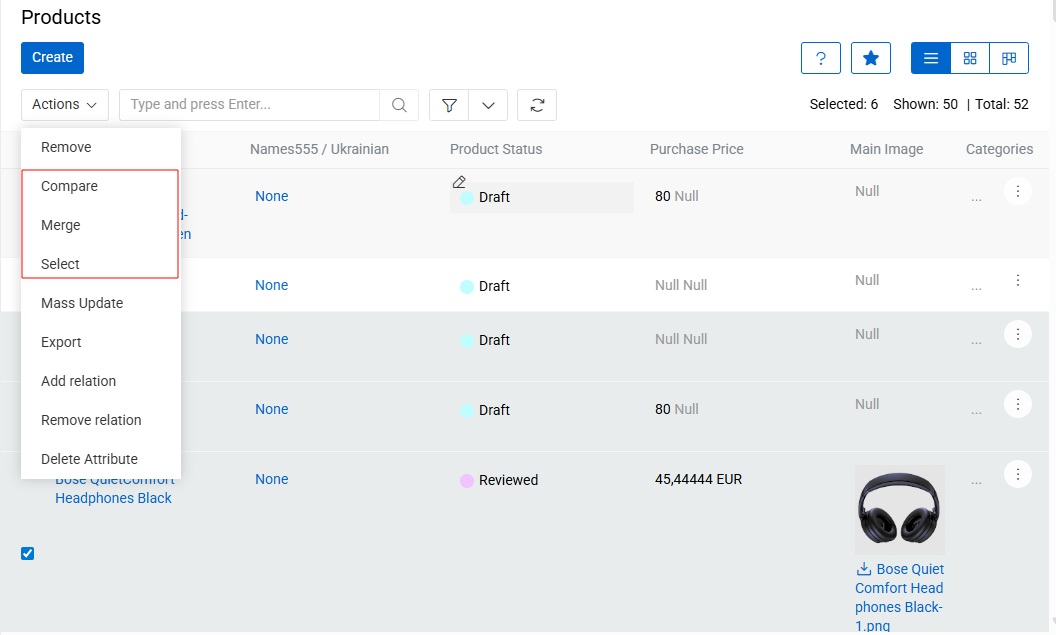Click the pink Reviewed status dot

(466, 481)
